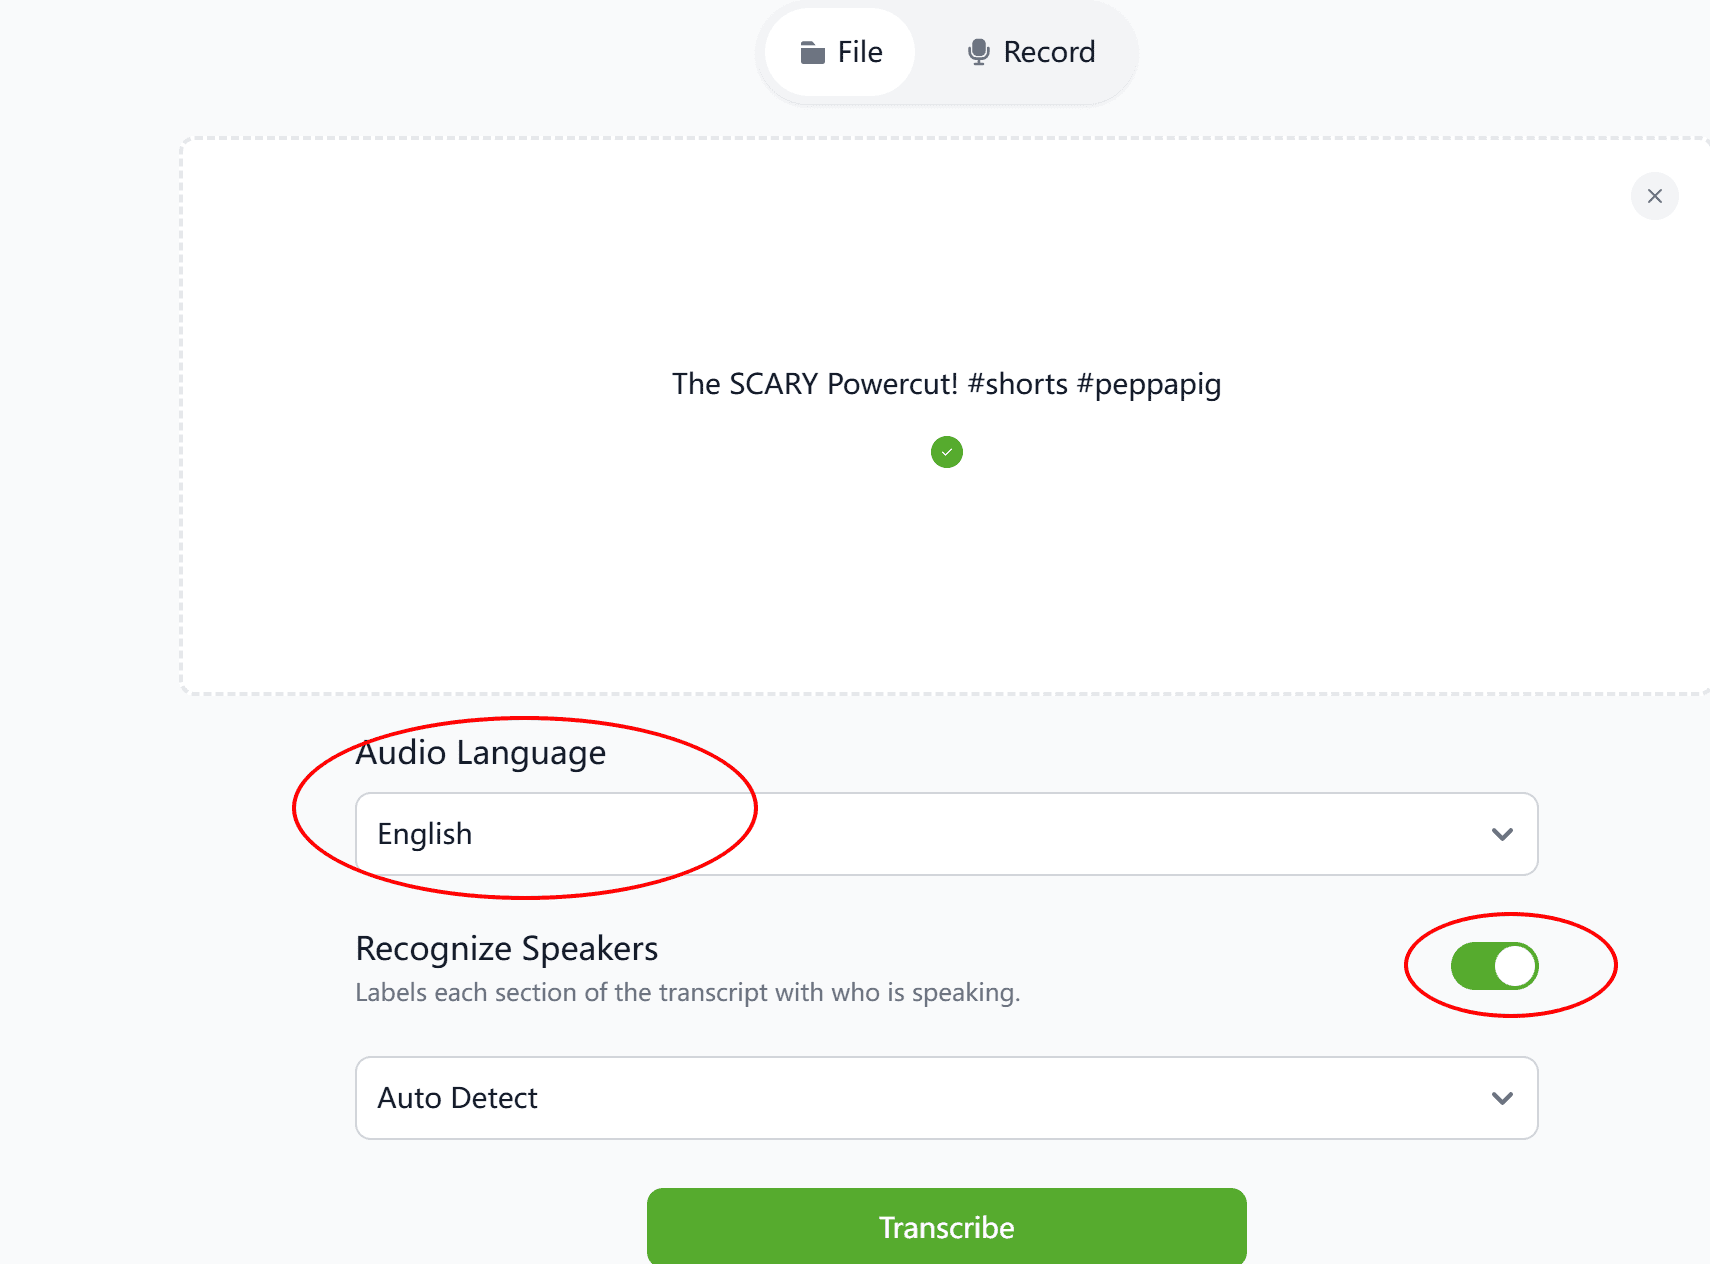Click the Auto Detect chevron arrow

[1501, 1098]
